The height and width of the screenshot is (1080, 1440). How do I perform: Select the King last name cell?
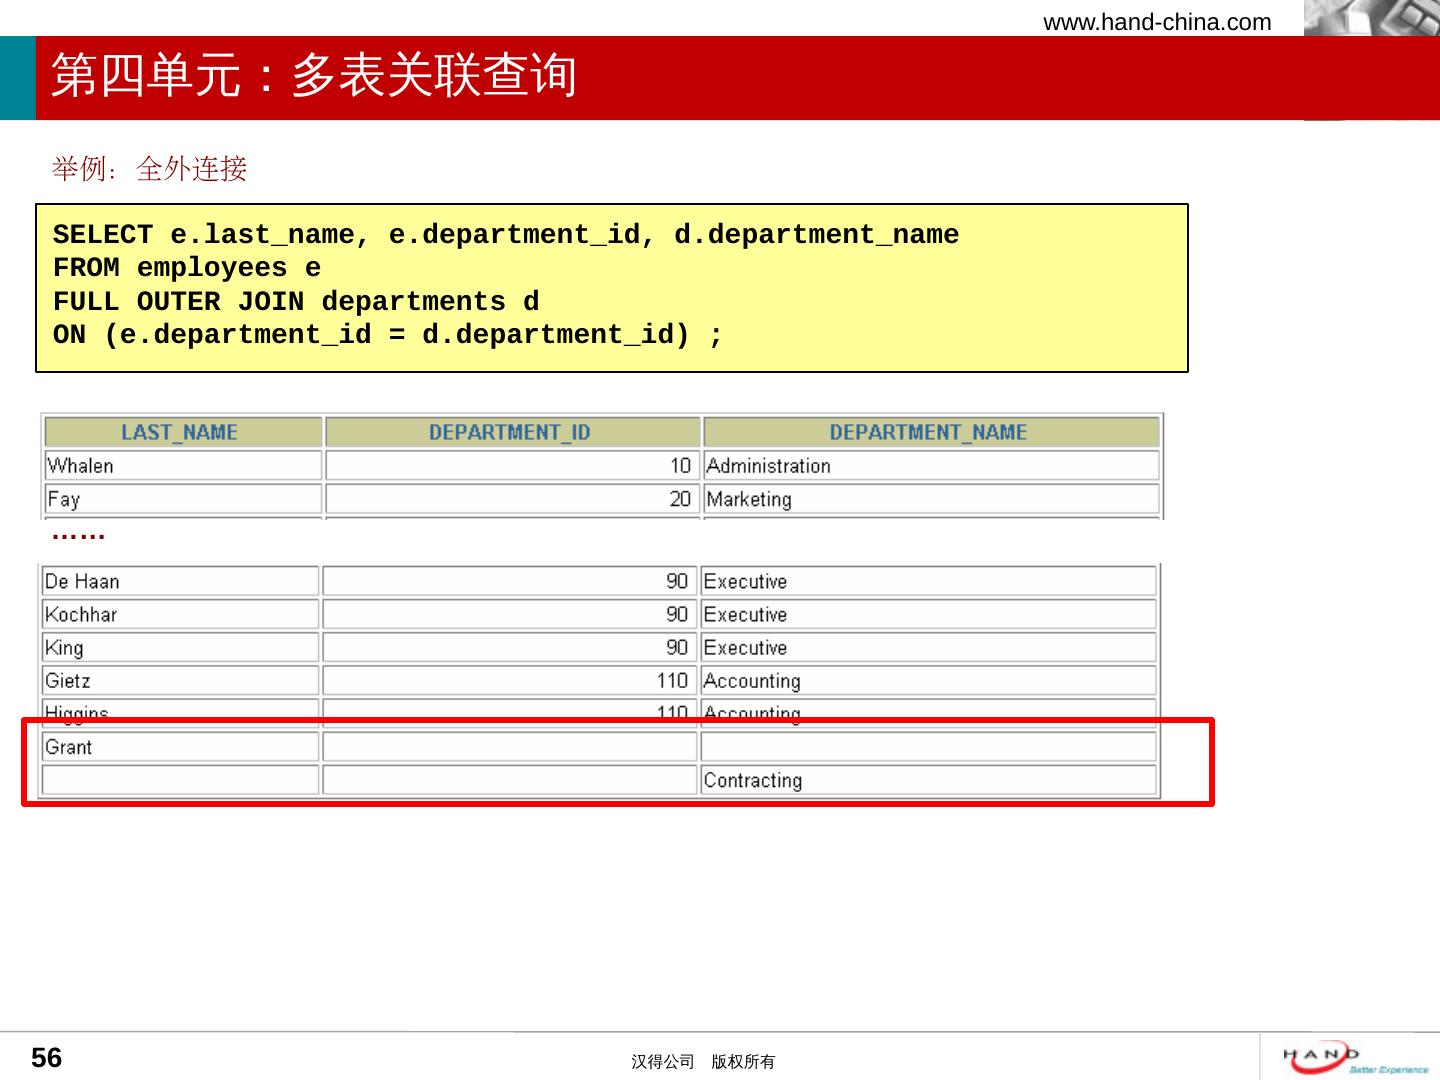pos(181,648)
